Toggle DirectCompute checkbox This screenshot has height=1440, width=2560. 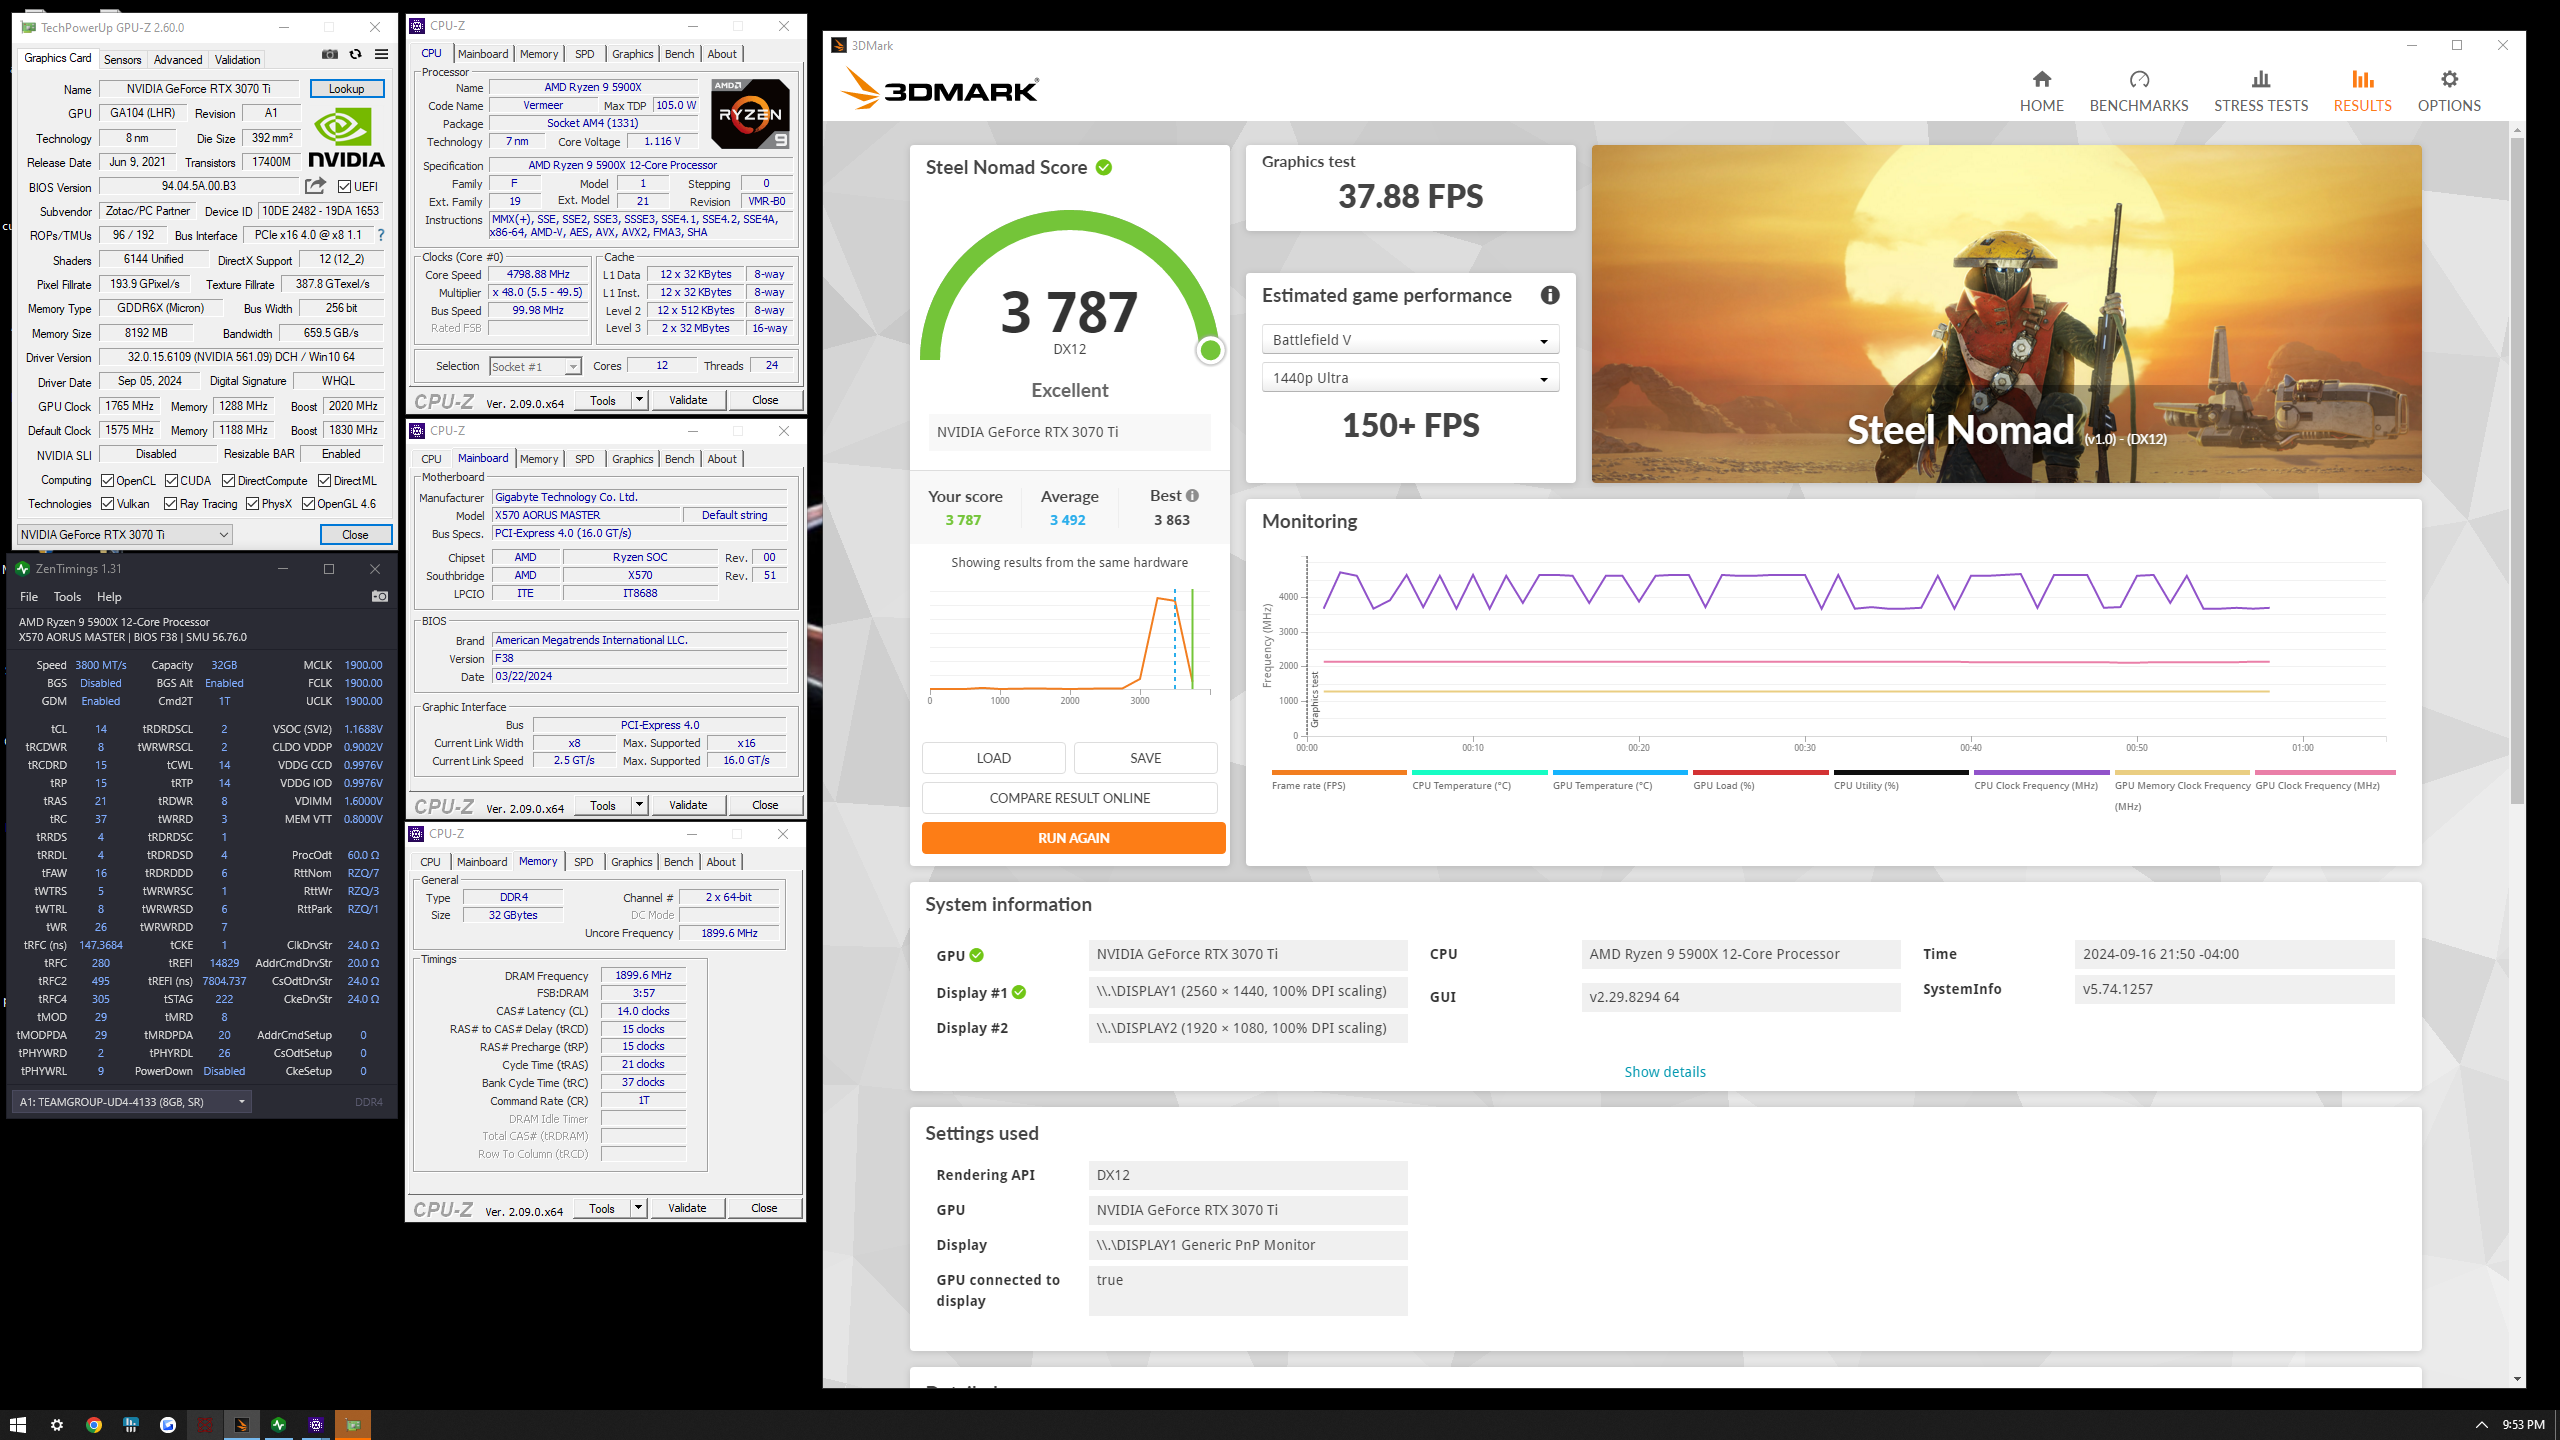coord(228,481)
